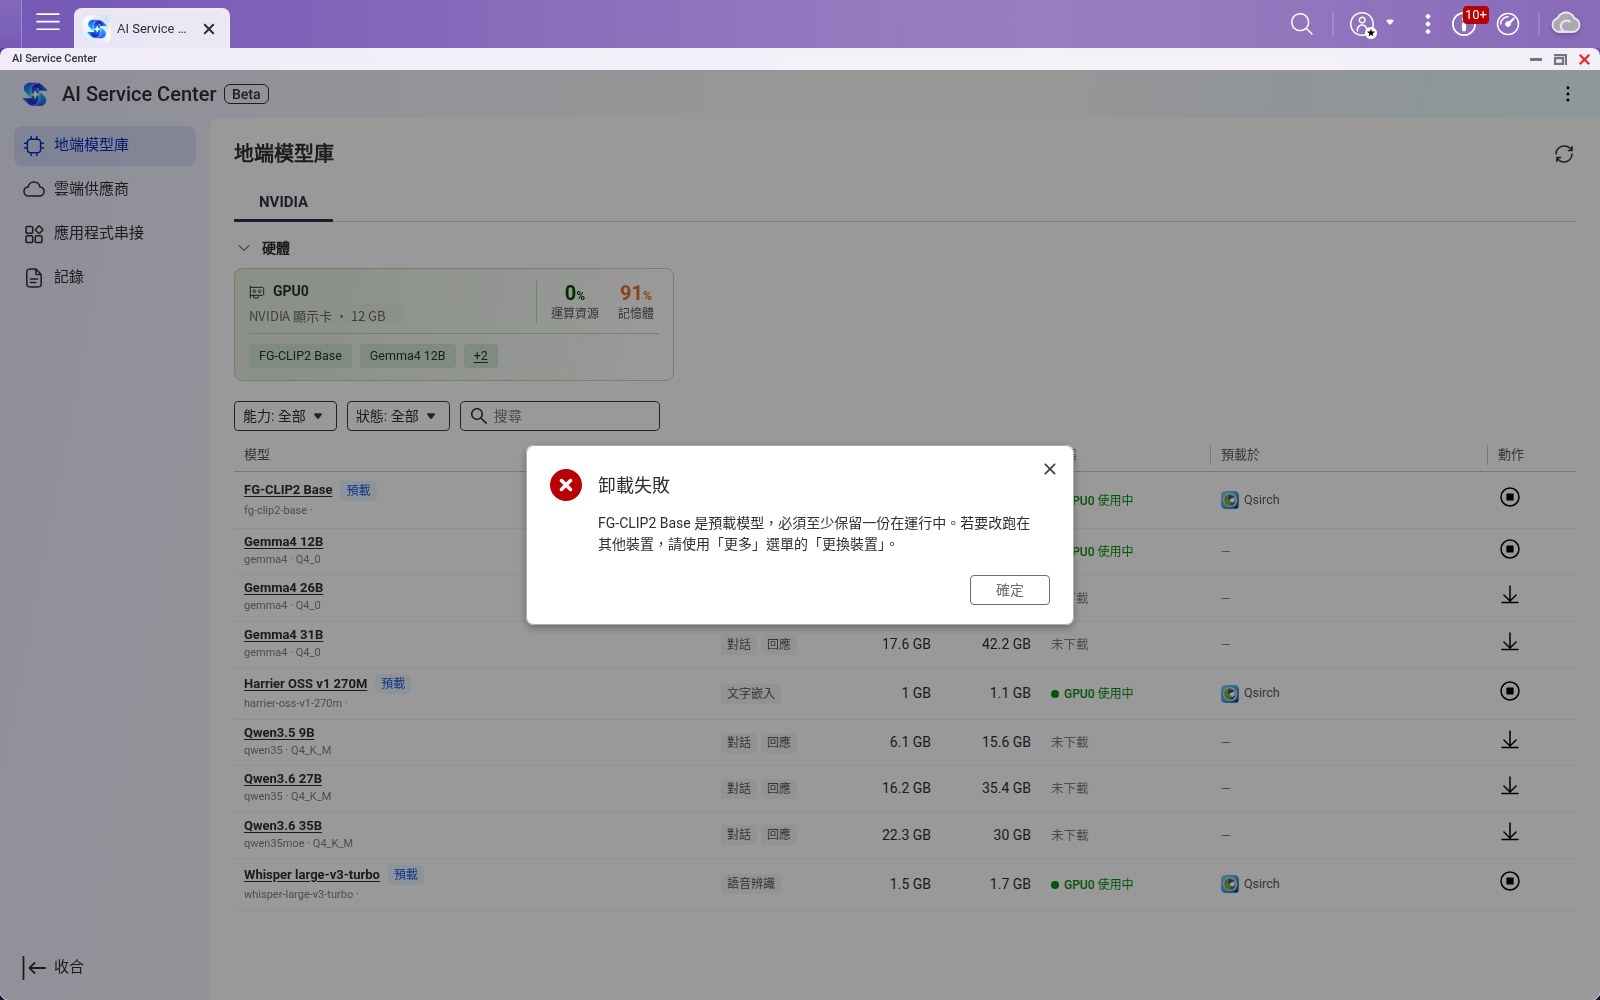1600x1000 pixels.
Task: Open the FG-CLIP2 Base model link
Action: pyautogui.click(x=288, y=490)
